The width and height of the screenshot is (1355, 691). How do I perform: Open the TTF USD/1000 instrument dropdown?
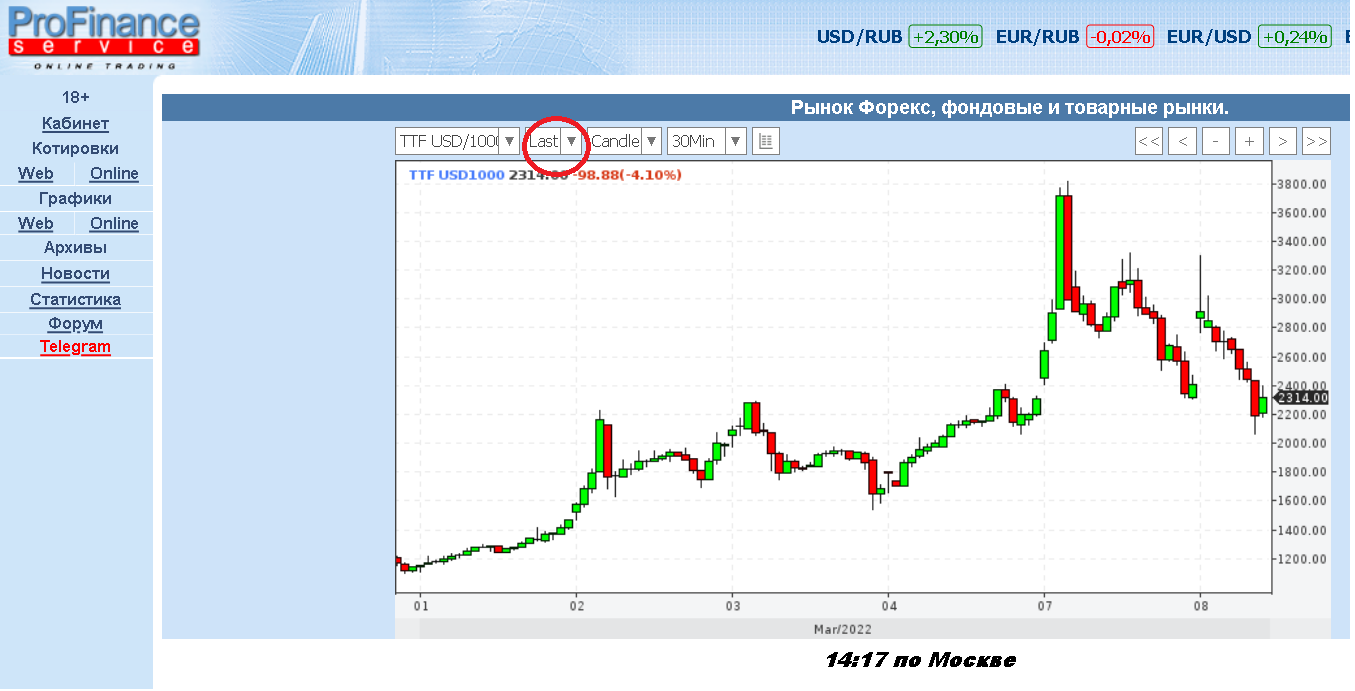[457, 141]
